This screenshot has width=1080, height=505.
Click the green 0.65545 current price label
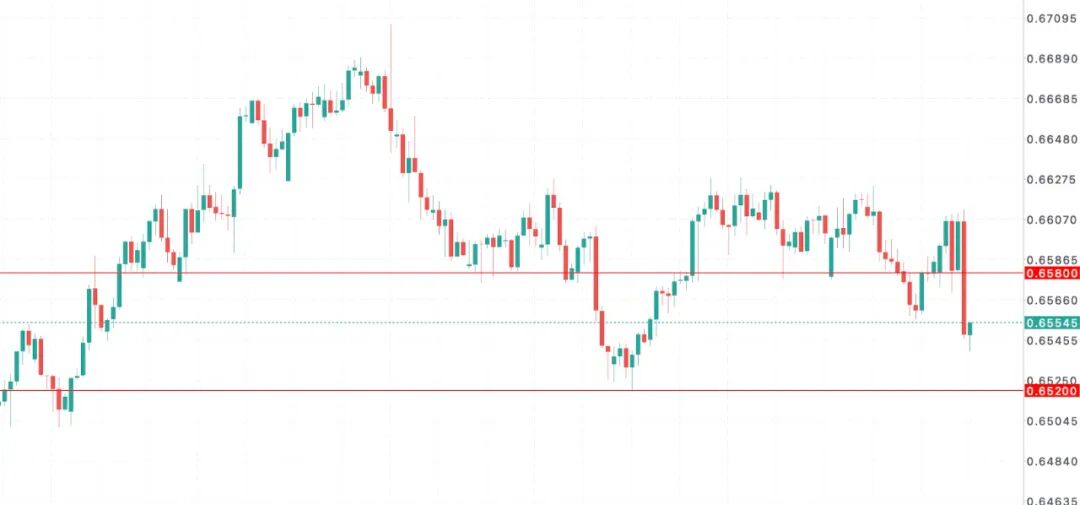pyautogui.click(x=1051, y=323)
